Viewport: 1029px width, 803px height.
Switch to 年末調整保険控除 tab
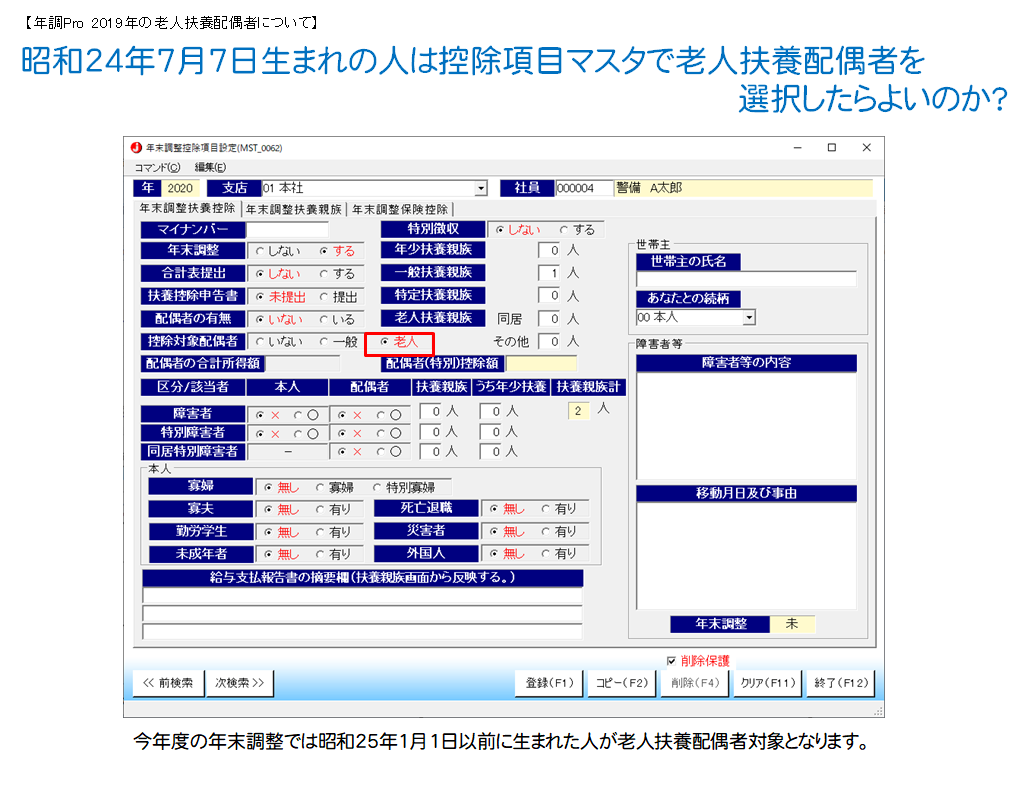(x=400, y=209)
